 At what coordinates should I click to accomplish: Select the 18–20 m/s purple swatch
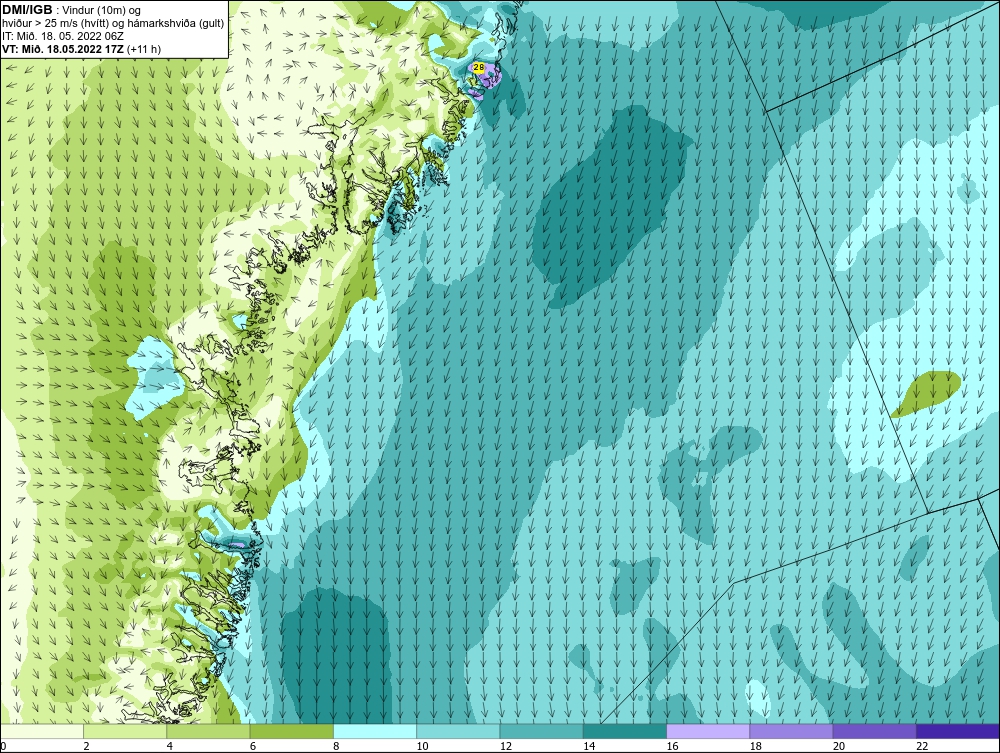791,731
